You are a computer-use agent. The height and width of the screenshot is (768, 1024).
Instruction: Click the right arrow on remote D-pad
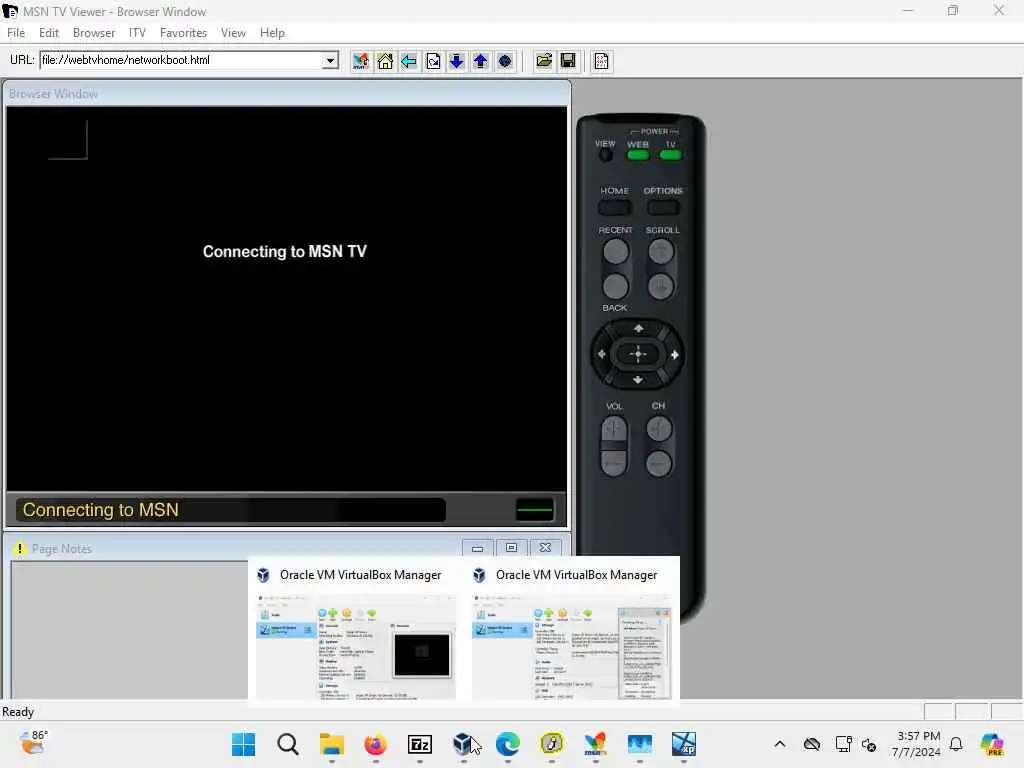pos(675,355)
